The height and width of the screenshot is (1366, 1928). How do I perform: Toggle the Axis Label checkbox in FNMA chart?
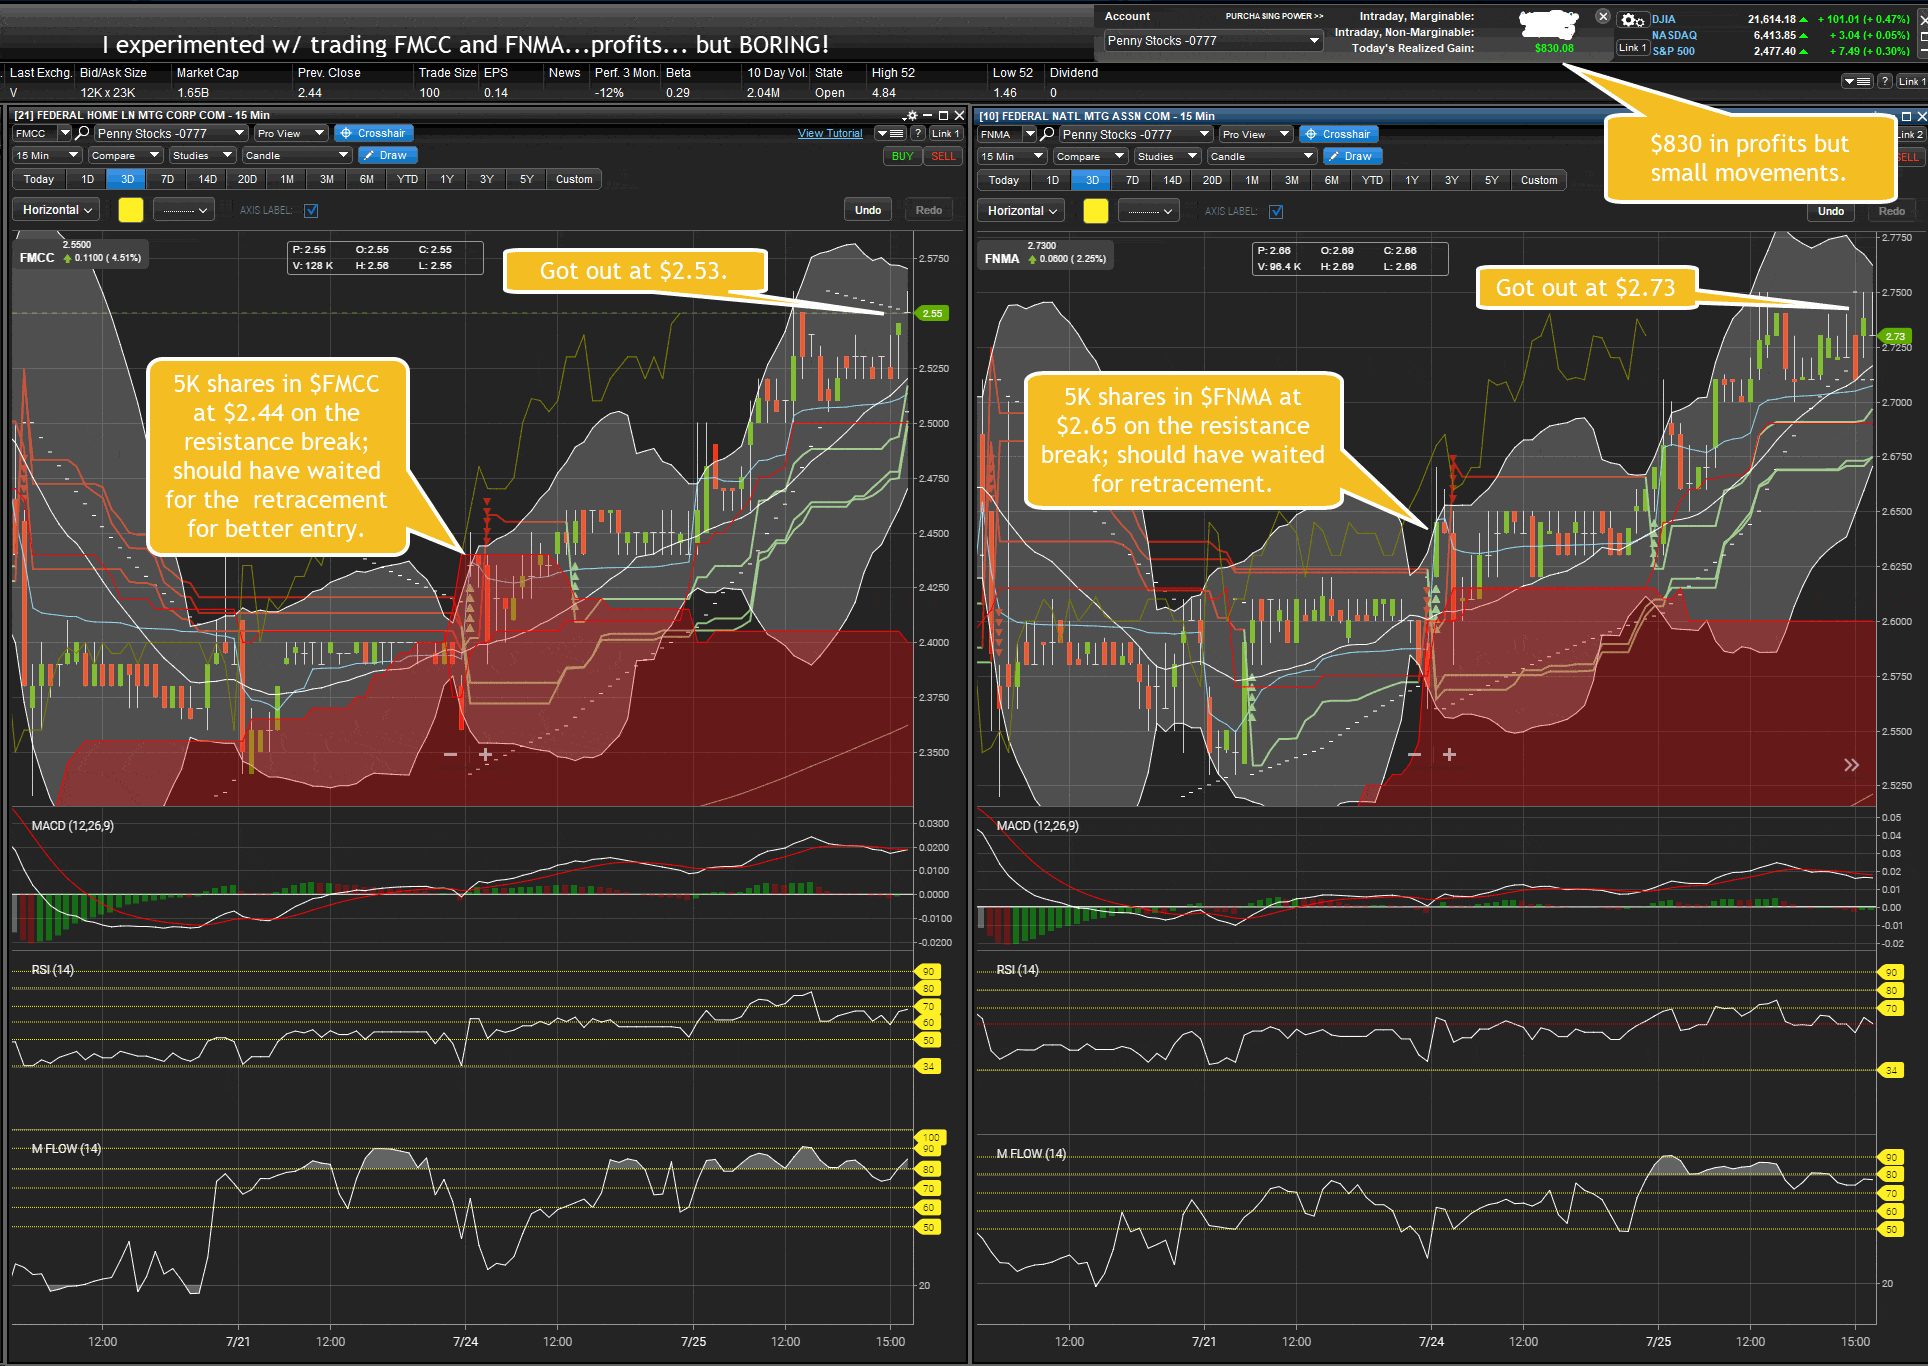click(1276, 211)
